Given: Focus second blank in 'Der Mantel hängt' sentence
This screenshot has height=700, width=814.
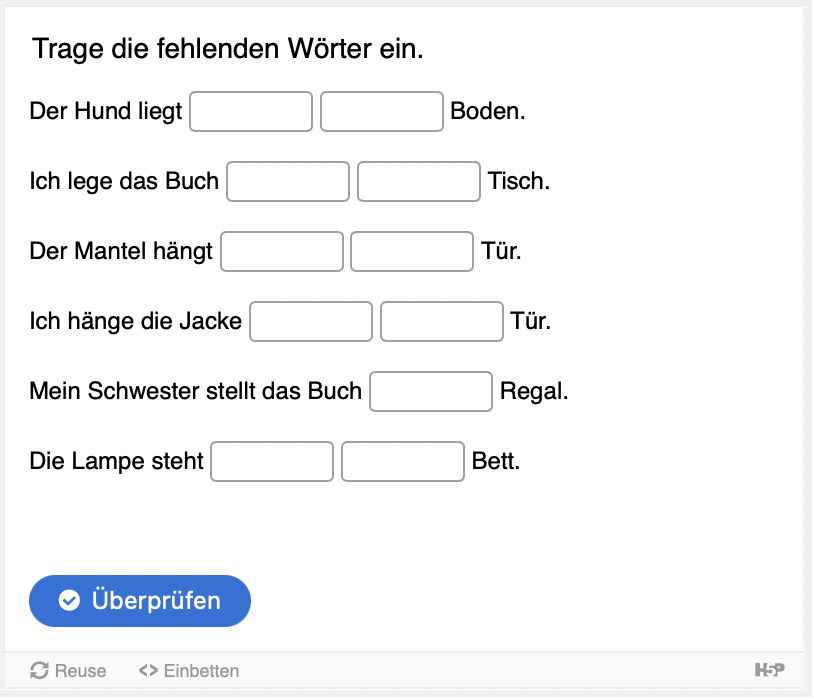Looking at the screenshot, I should coord(412,251).
